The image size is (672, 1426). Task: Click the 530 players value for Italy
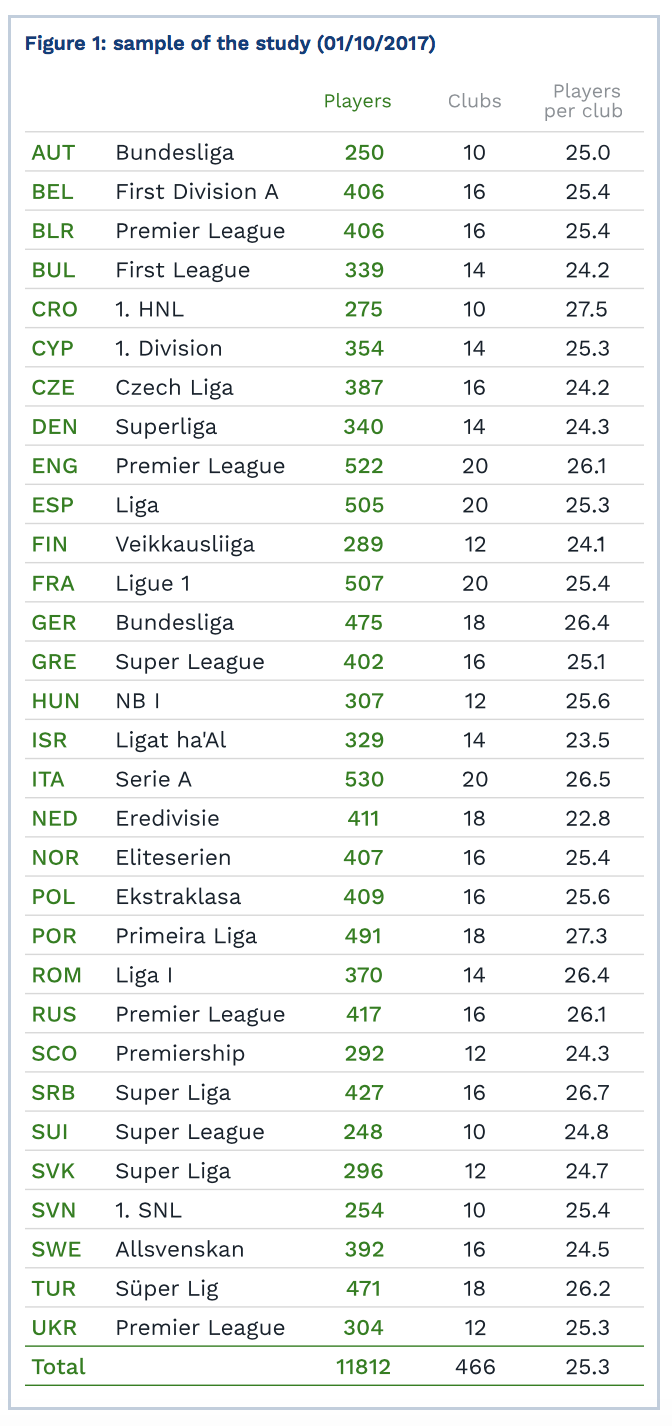coord(364,779)
